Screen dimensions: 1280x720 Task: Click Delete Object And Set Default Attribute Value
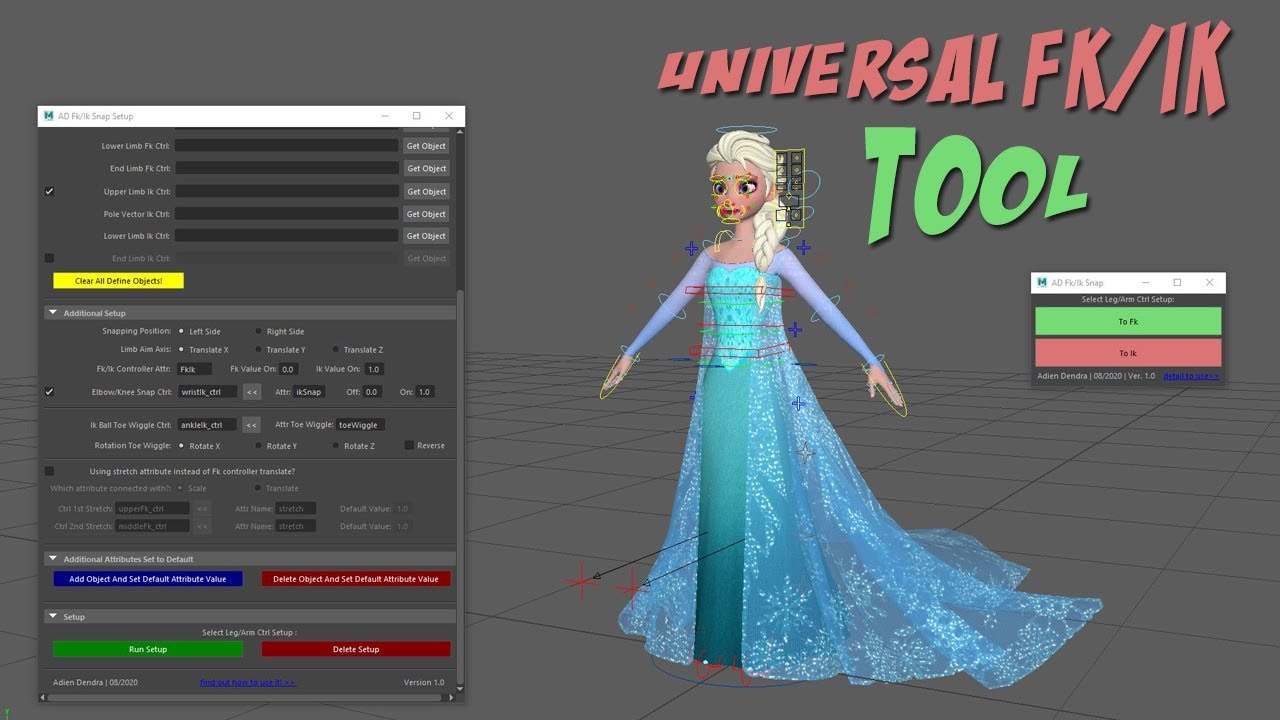click(356, 579)
